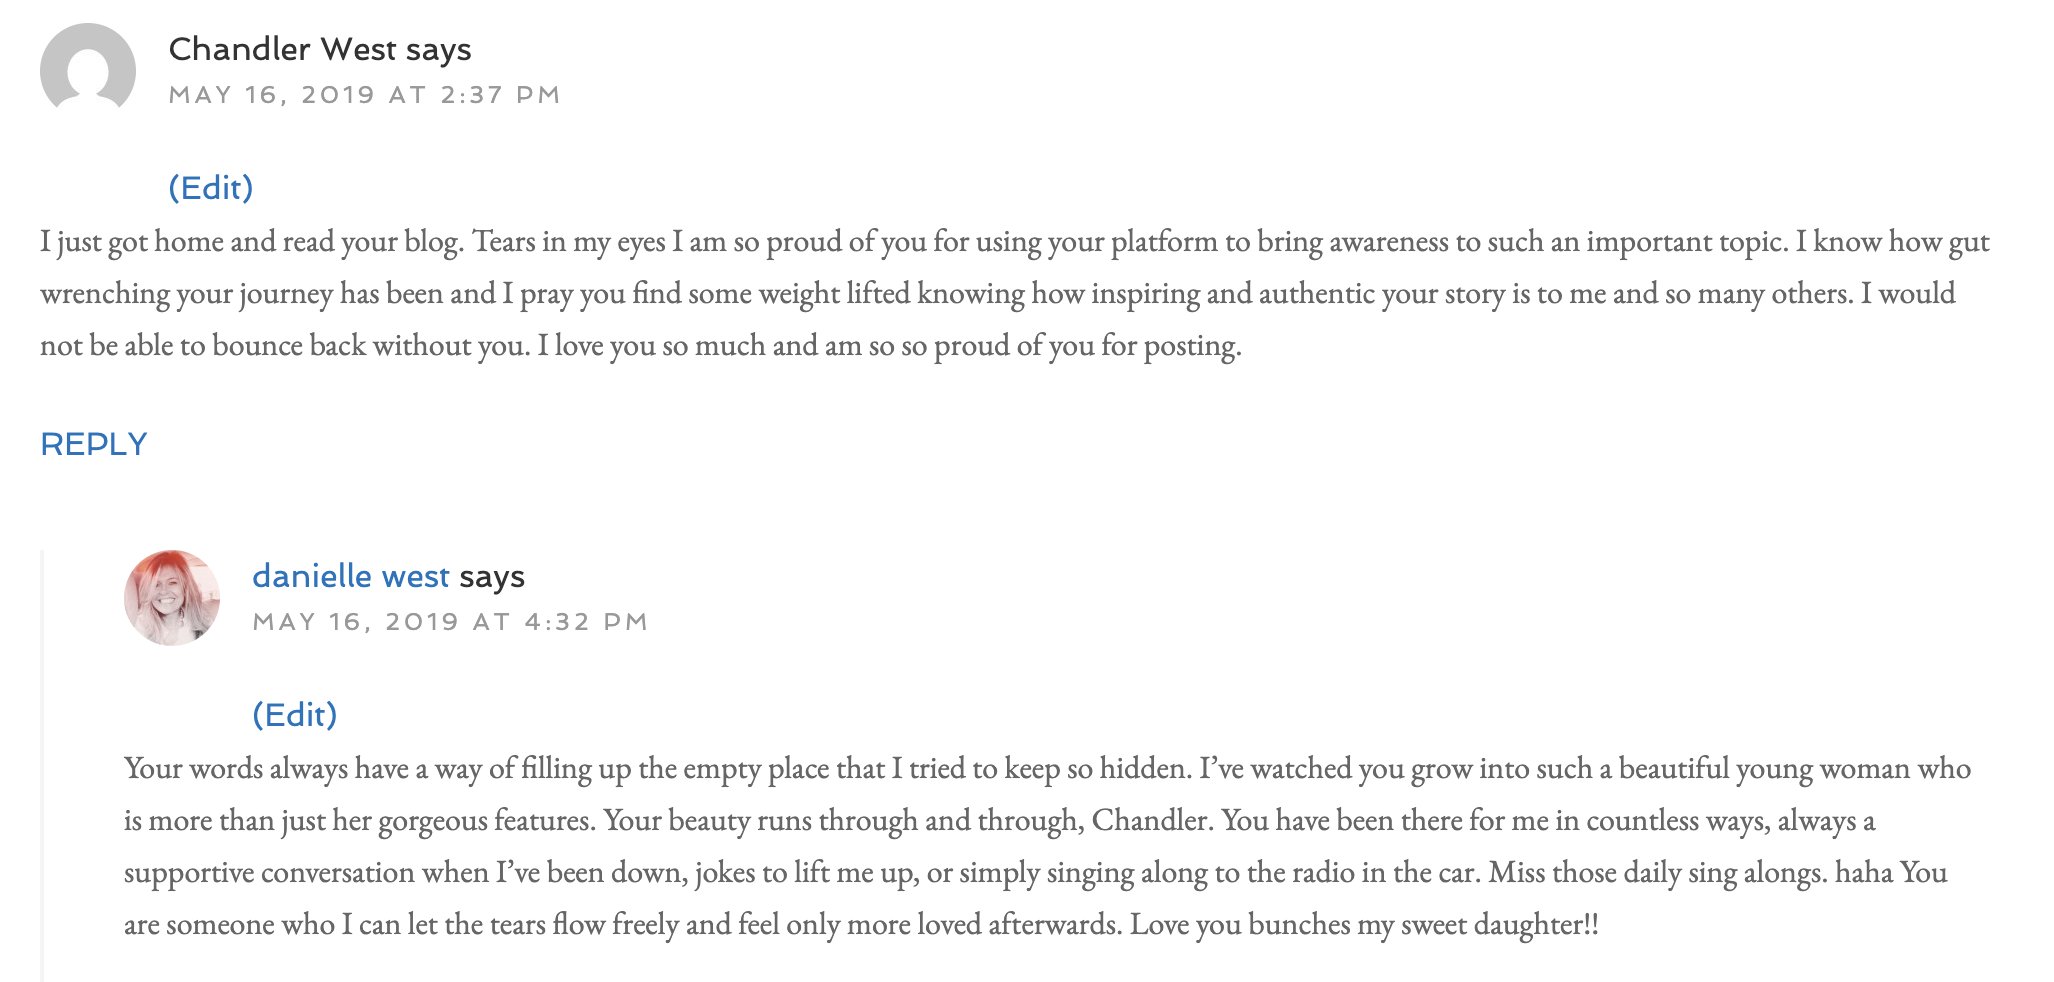Open the 2:37 PM comment timestamp

364,95
